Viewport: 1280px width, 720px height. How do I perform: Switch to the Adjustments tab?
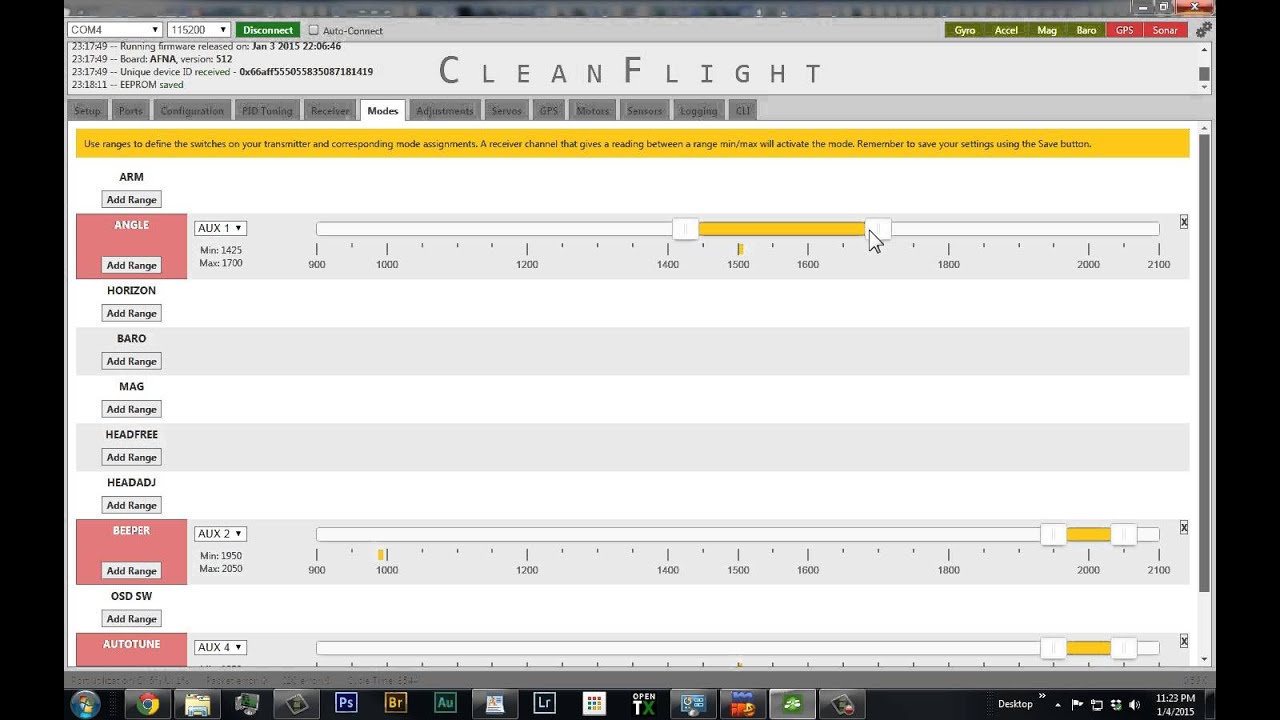click(445, 110)
